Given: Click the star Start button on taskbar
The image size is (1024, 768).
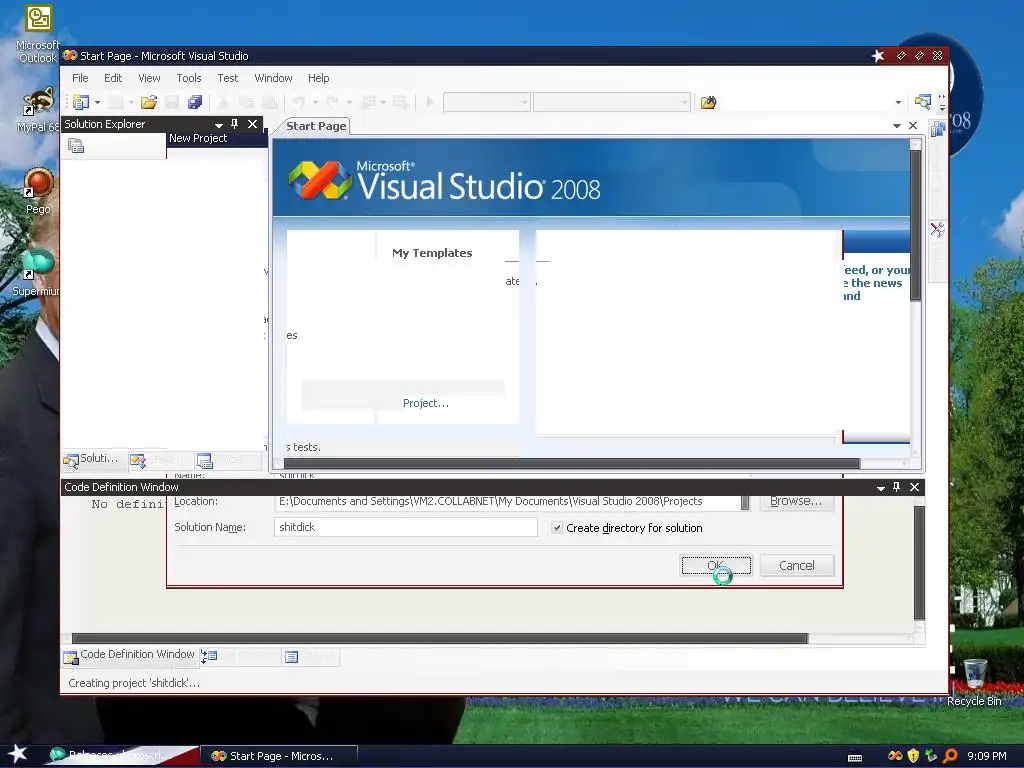Looking at the screenshot, I should point(18,754).
